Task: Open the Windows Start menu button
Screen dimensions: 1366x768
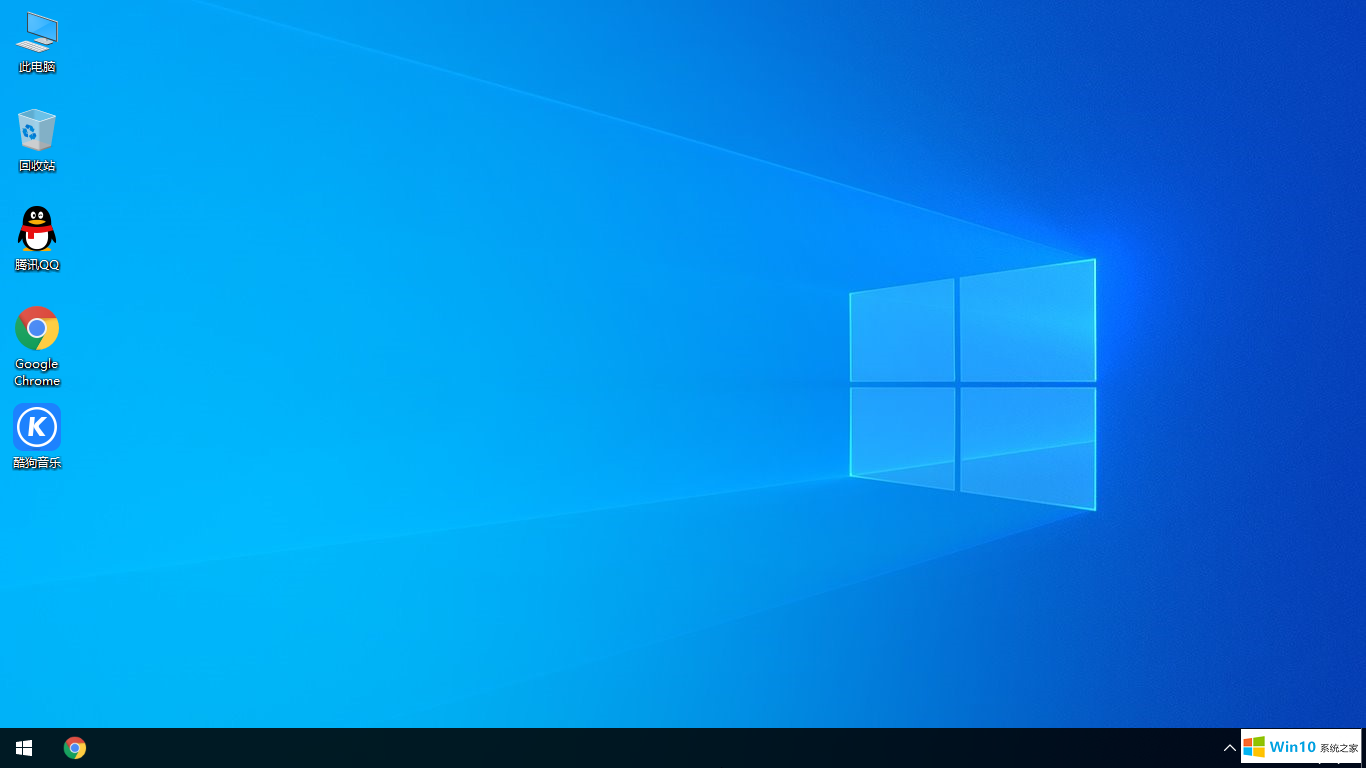Action: 24,748
